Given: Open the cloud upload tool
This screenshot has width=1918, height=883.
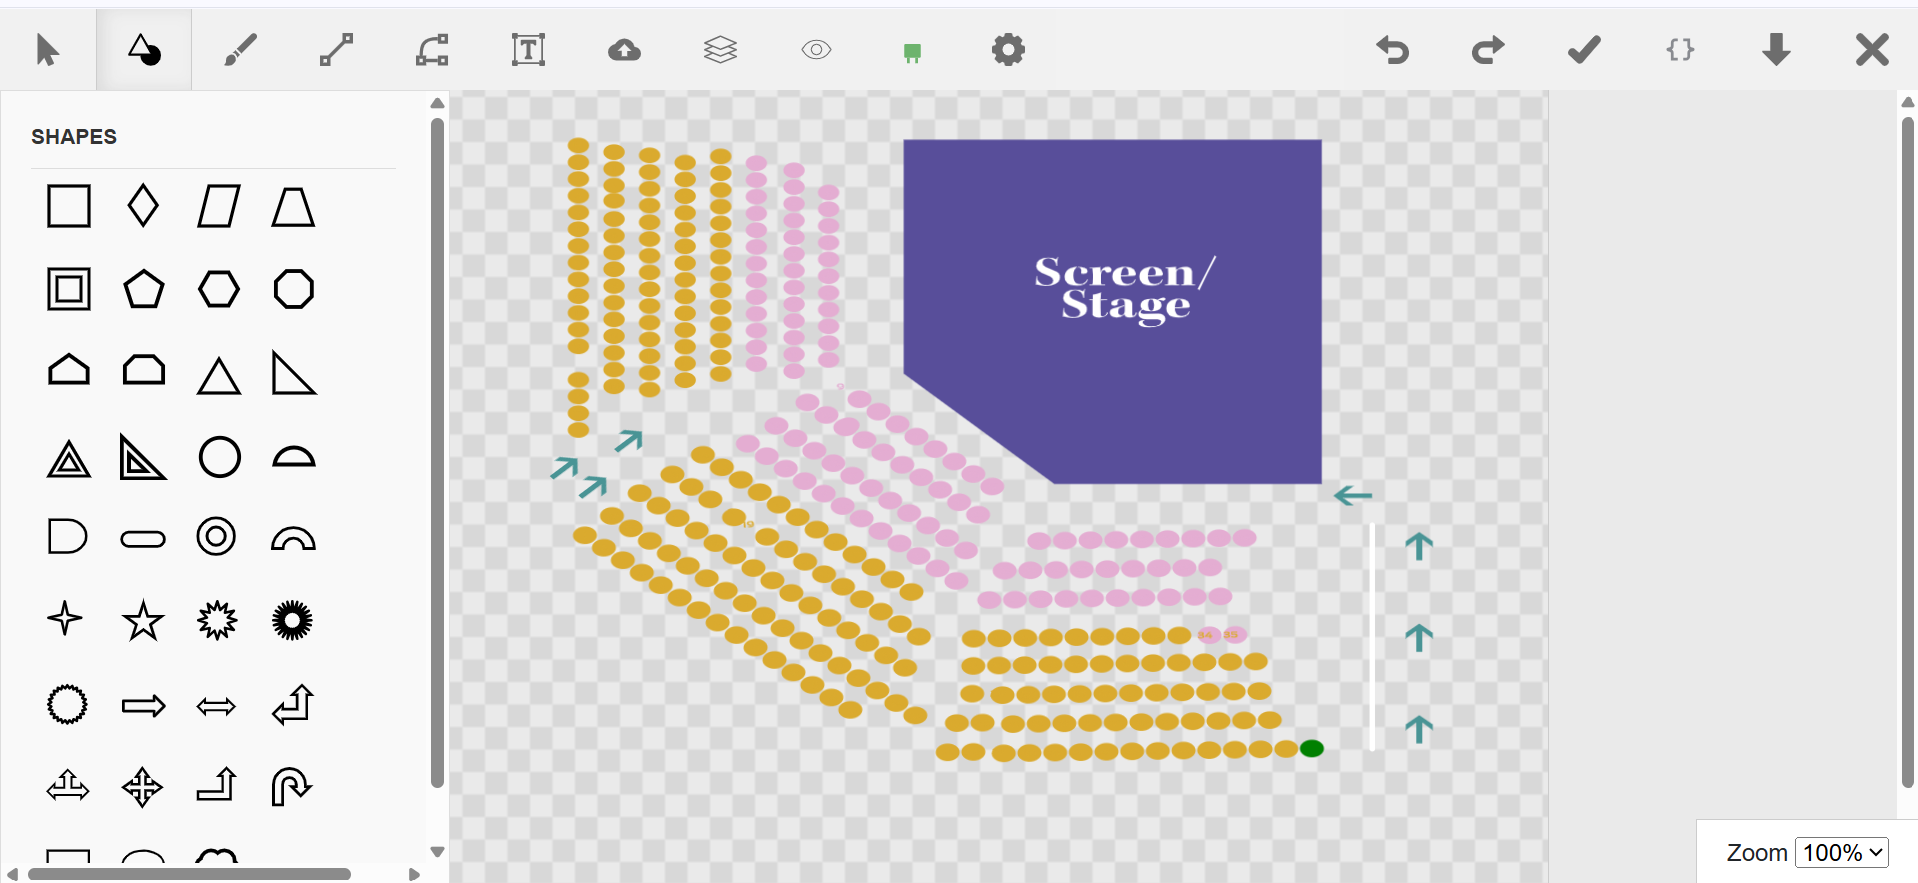Looking at the screenshot, I should (624, 50).
